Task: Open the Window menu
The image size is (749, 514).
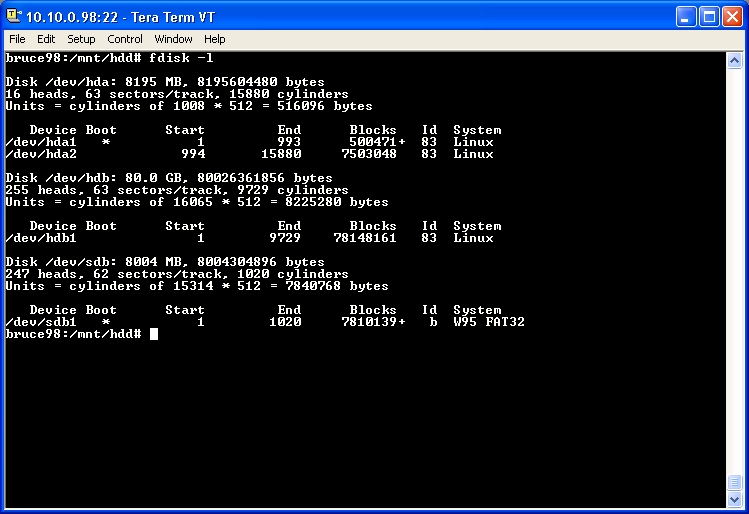Action: pos(173,39)
